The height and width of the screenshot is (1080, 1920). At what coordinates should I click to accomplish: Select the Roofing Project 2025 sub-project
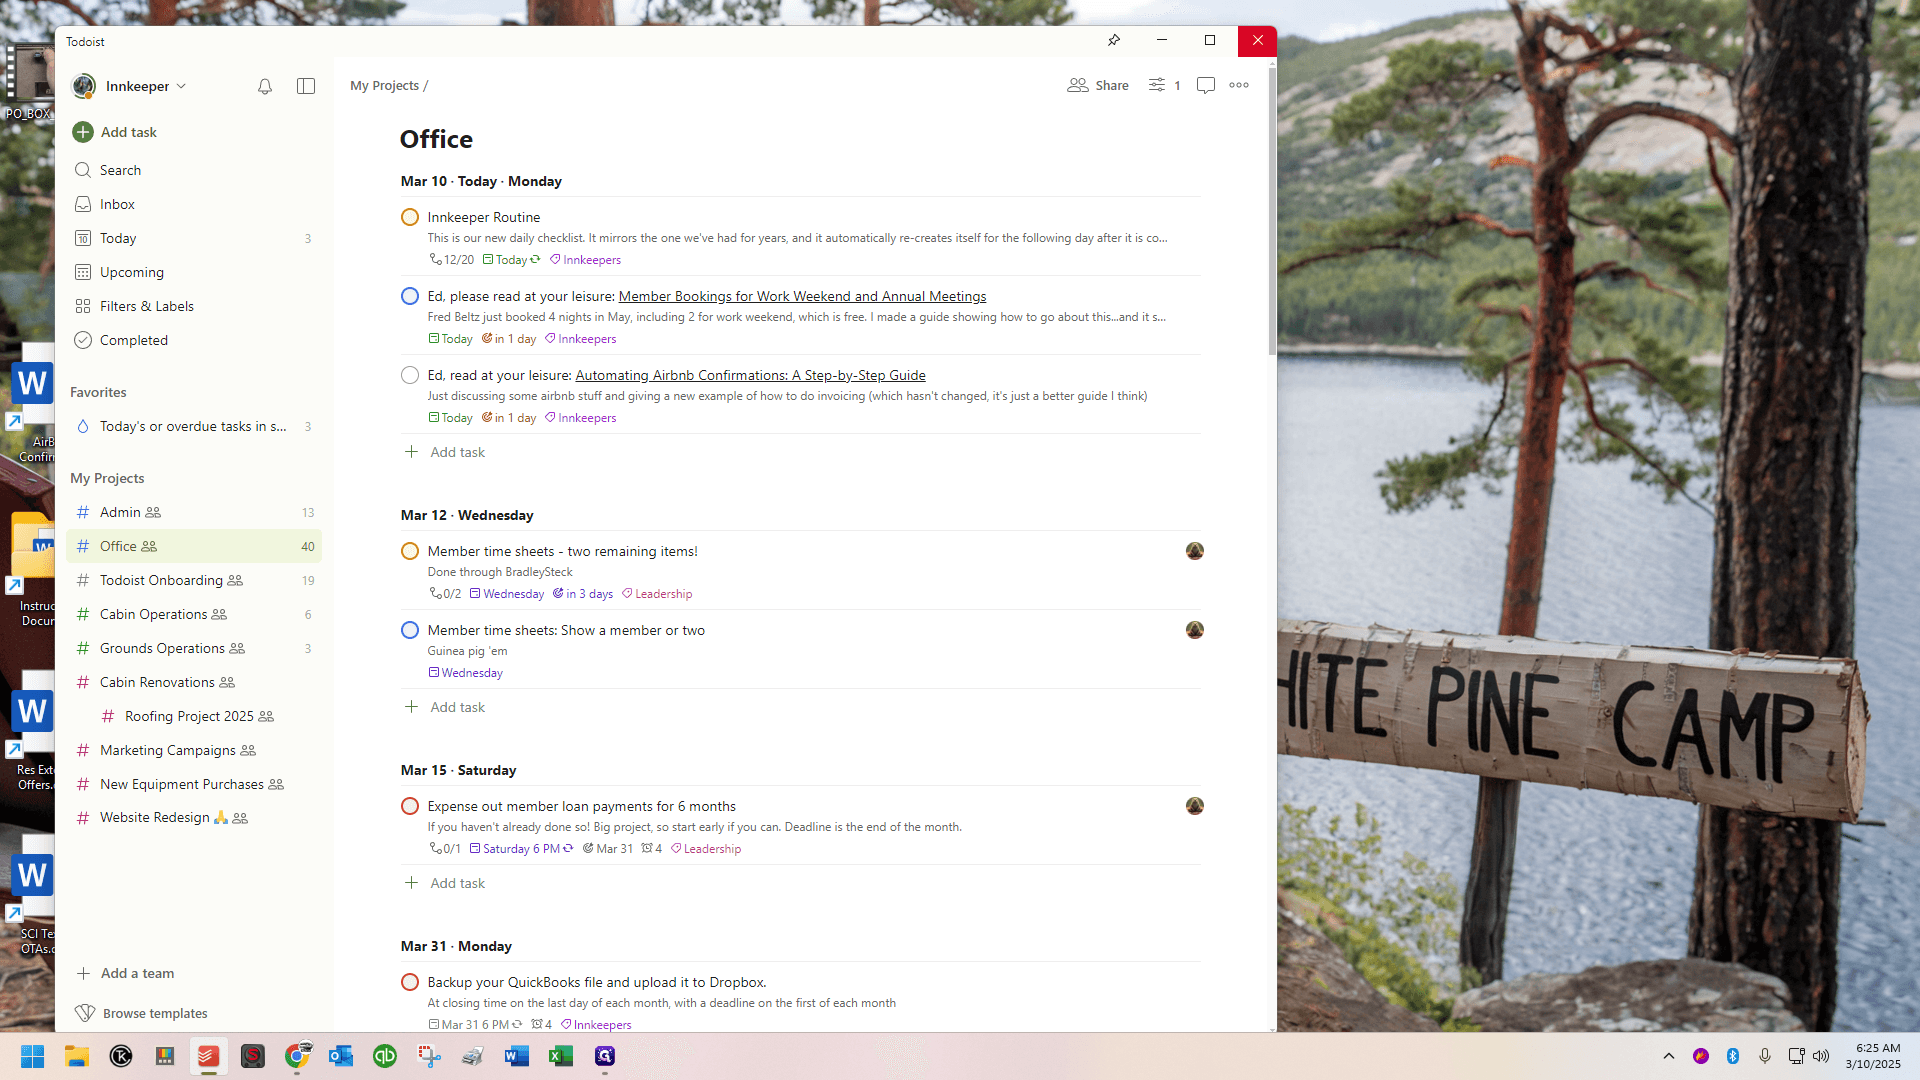[x=195, y=716]
